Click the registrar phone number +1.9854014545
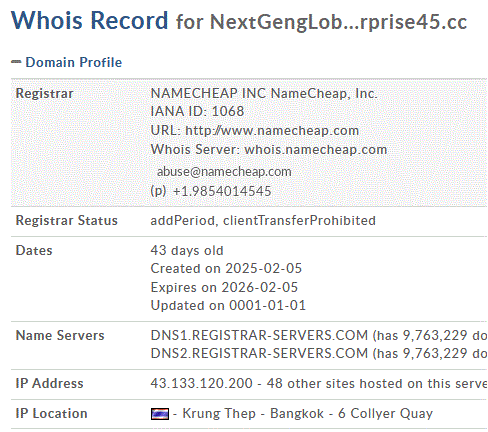The image size is (488, 432). pos(222,191)
